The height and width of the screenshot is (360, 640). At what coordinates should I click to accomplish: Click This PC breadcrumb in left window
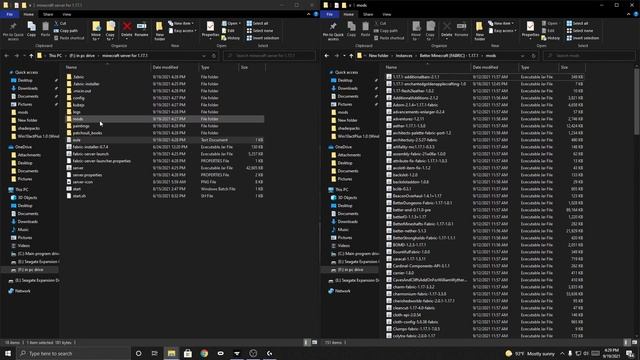[55, 56]
